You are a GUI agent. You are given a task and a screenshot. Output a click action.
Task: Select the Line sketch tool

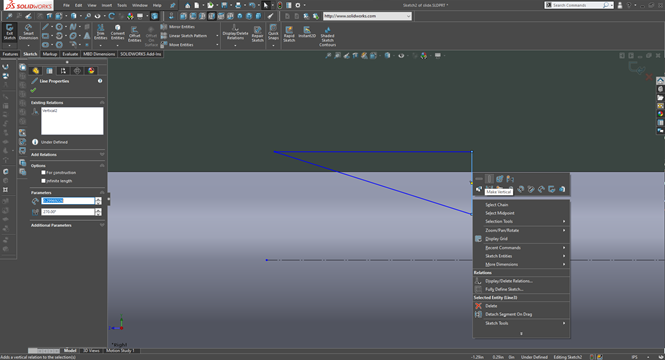click(x=45, y=27)
